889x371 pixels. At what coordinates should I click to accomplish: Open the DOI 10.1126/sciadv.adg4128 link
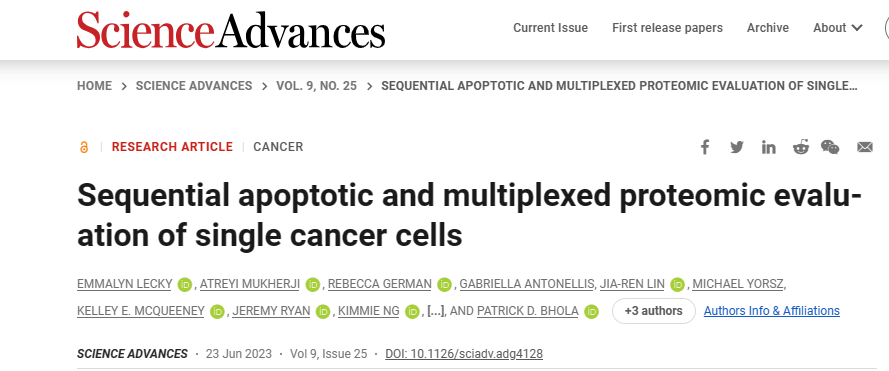(464, 354)
